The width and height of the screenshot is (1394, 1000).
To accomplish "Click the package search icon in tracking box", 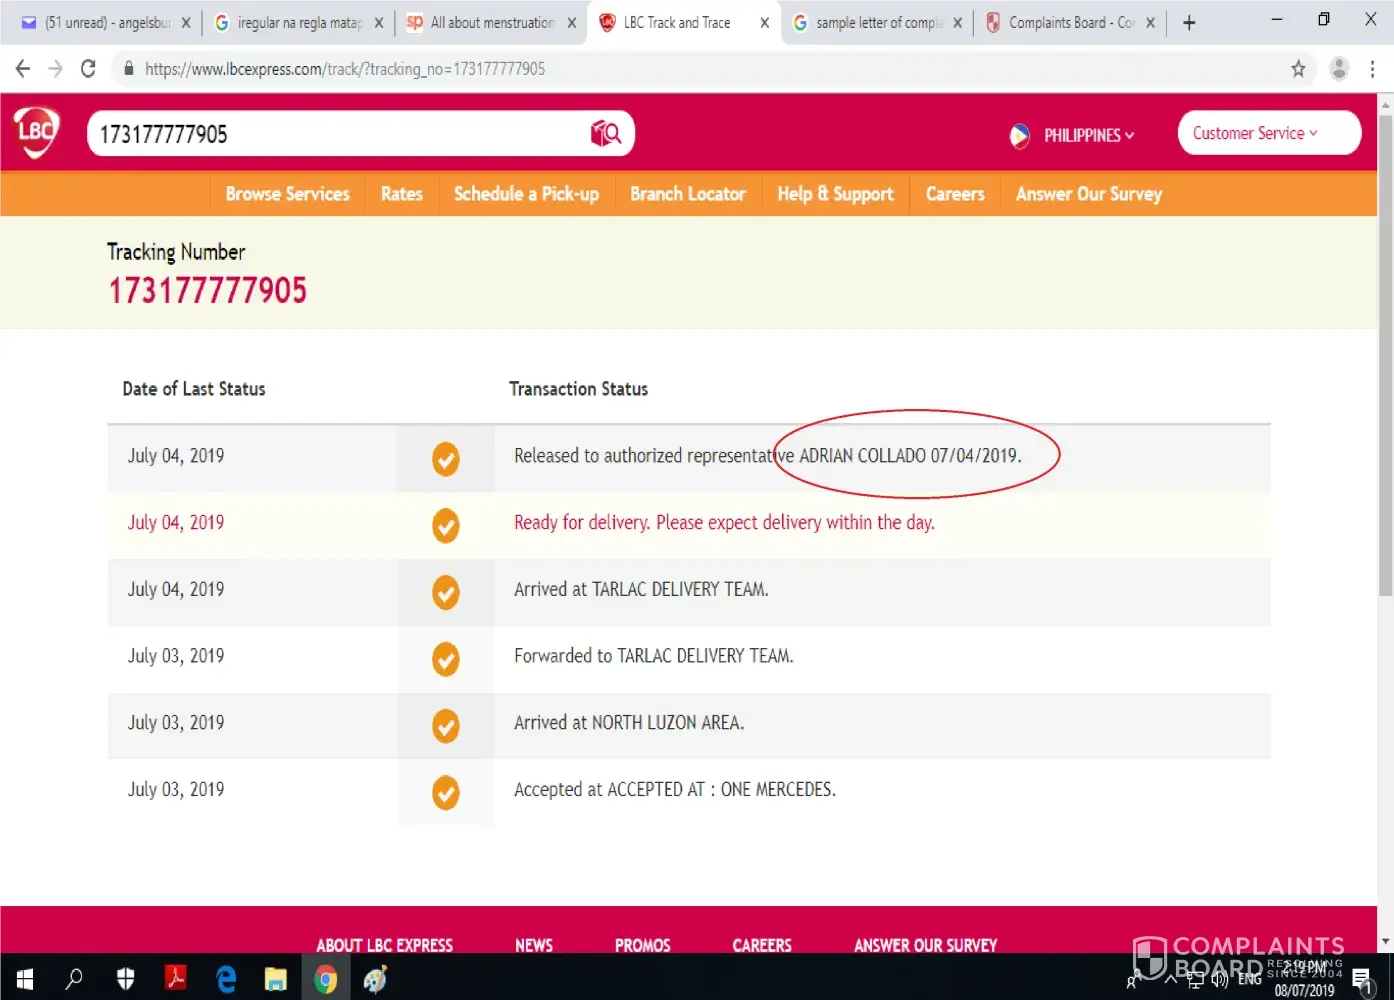I will tap(606, 134).
